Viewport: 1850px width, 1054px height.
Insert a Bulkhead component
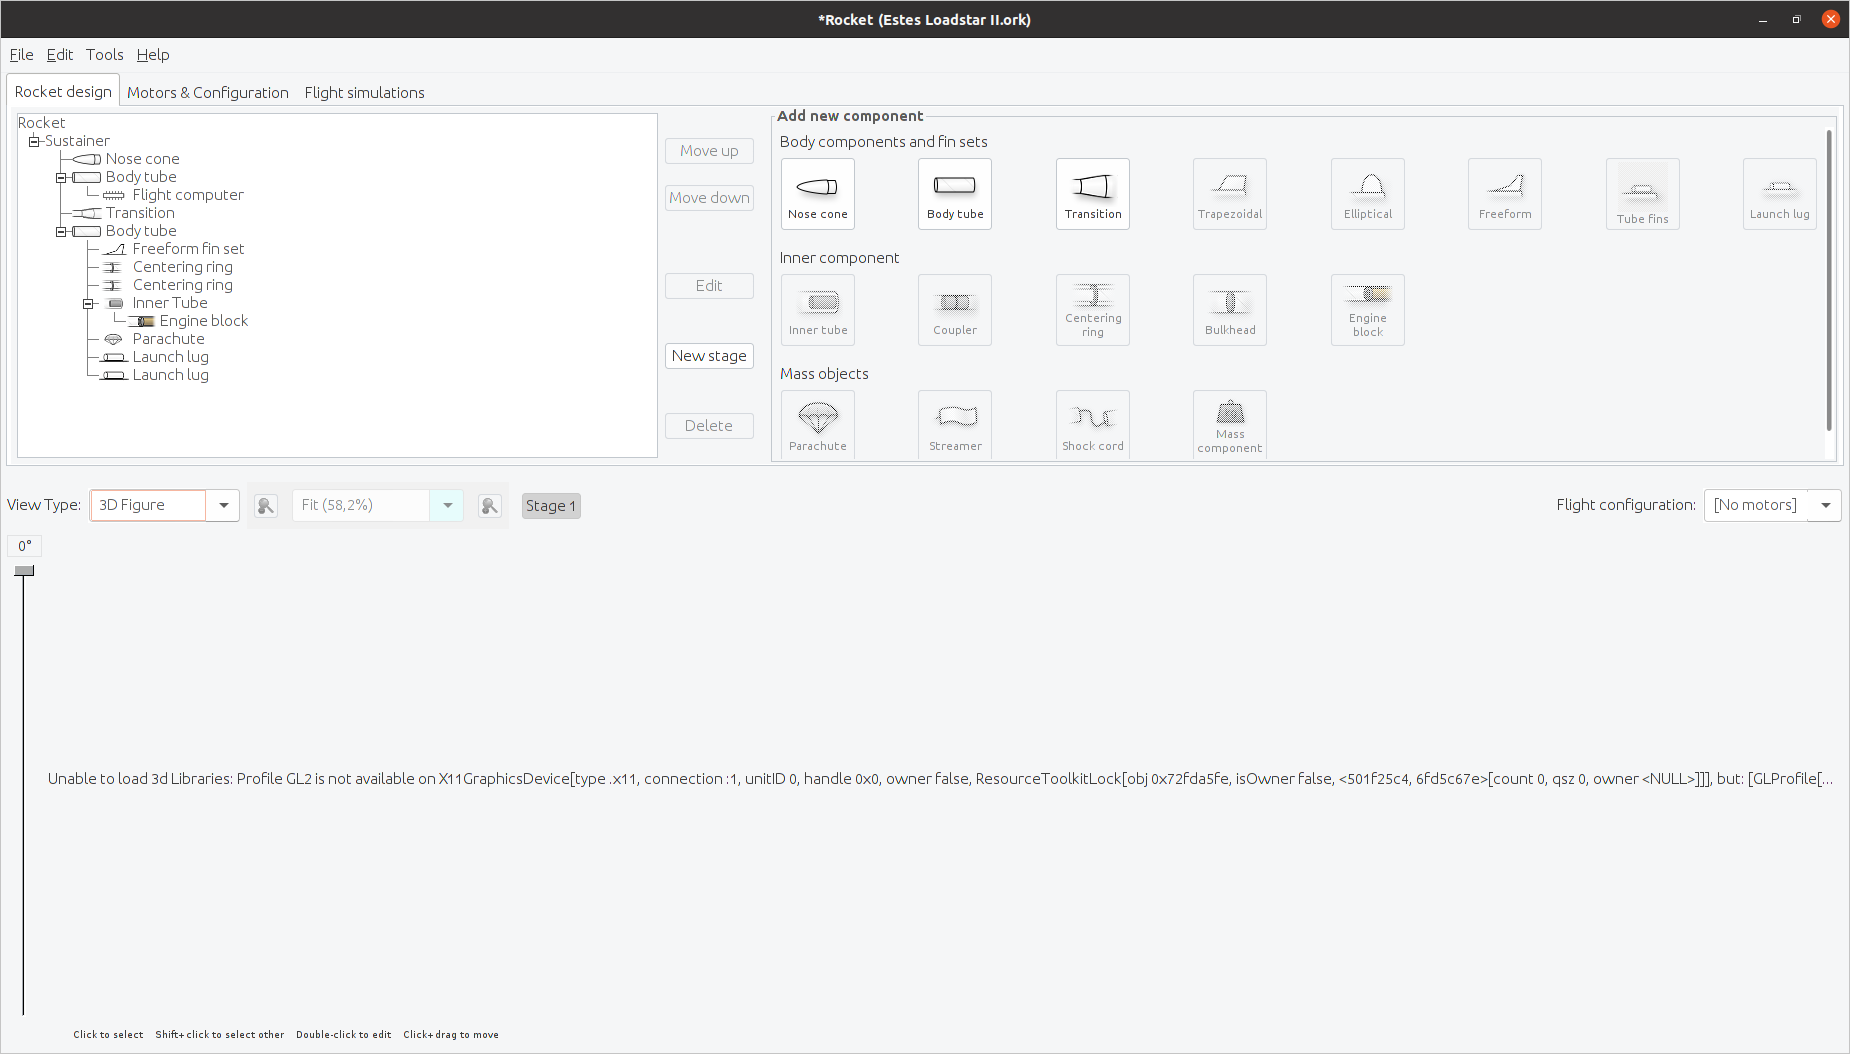coord(1229,310)
